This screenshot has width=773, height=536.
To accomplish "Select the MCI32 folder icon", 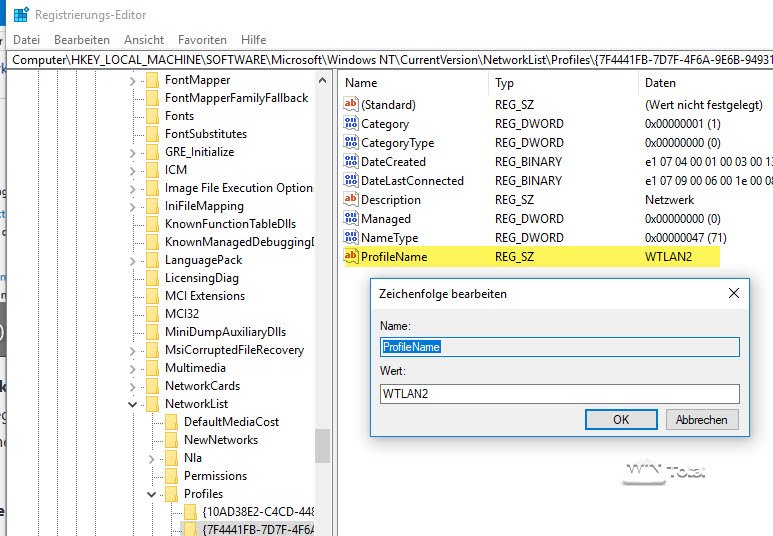I will (x=152, y=314).
